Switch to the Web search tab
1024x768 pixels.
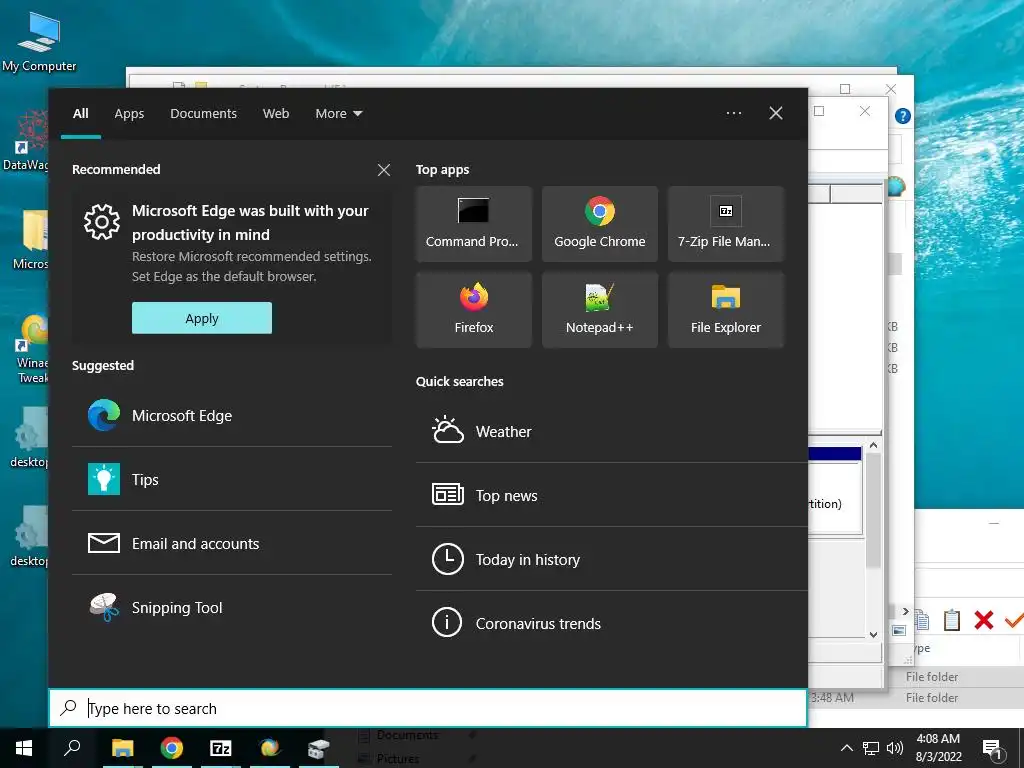click(276, 114)
